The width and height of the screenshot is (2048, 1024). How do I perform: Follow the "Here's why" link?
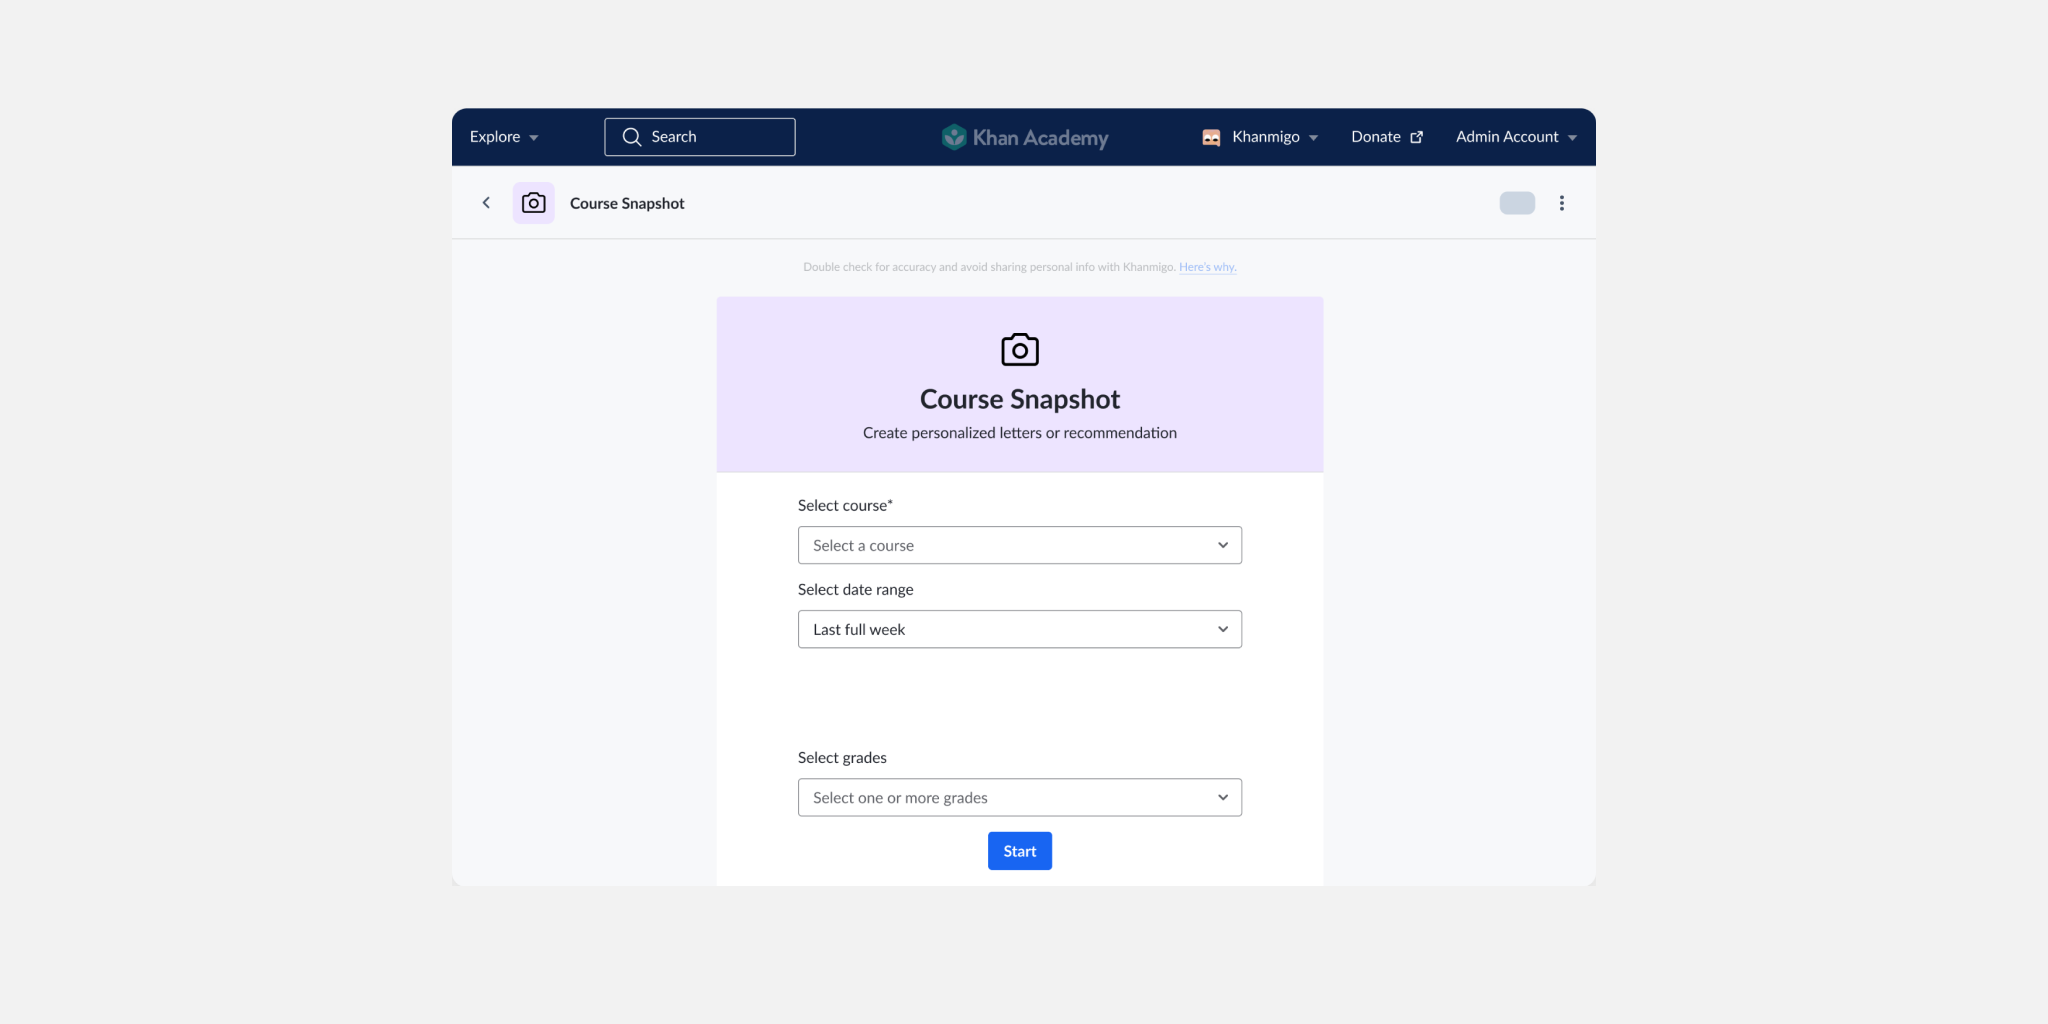(1207, 267)
